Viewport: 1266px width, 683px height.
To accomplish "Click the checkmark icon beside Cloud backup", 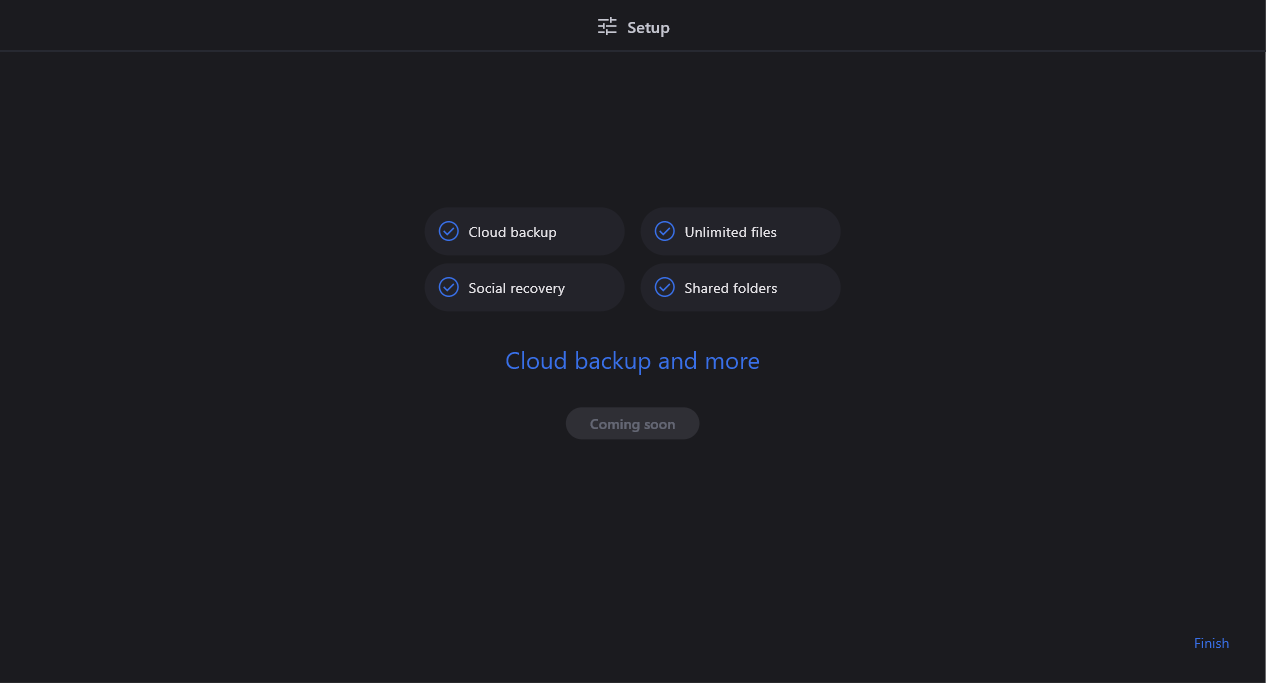I will click(x=449, y=231).
